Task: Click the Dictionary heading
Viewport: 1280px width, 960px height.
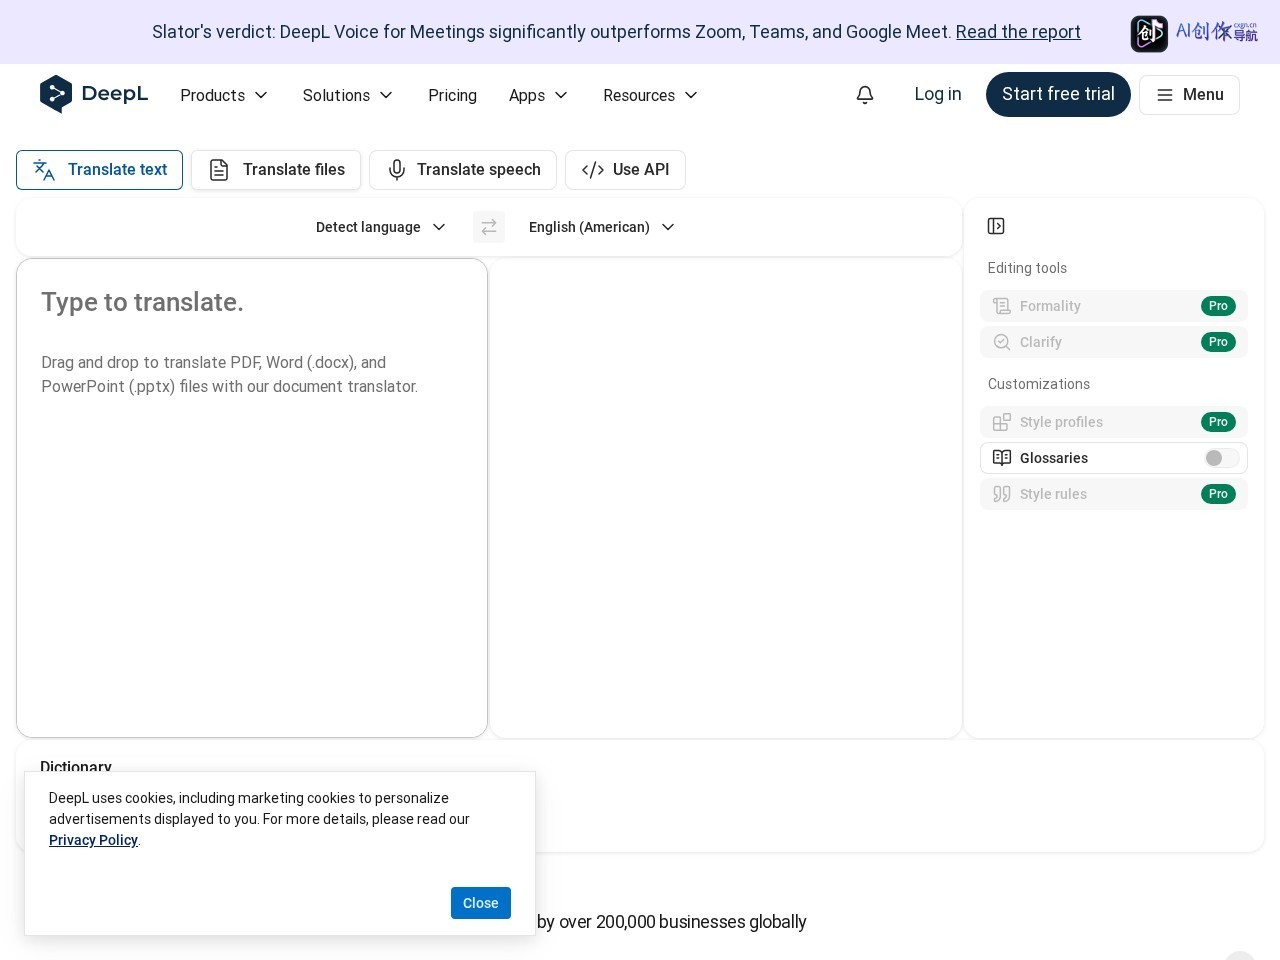Action: [x=76, y=766]
